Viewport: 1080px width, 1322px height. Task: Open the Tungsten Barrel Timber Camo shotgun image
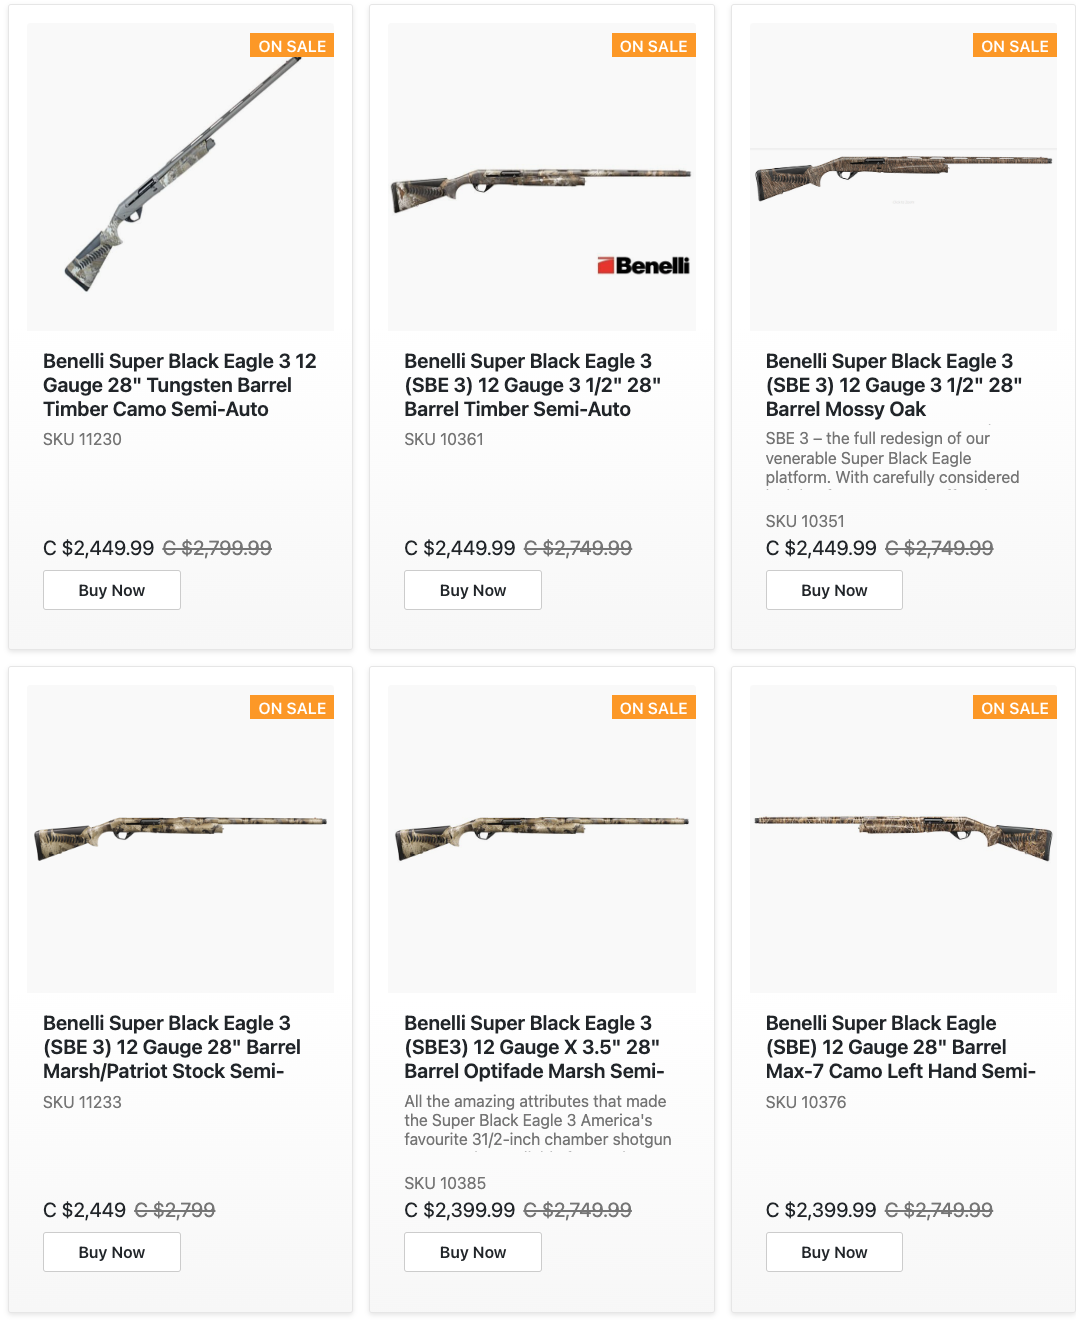click(x=180, y=177)
